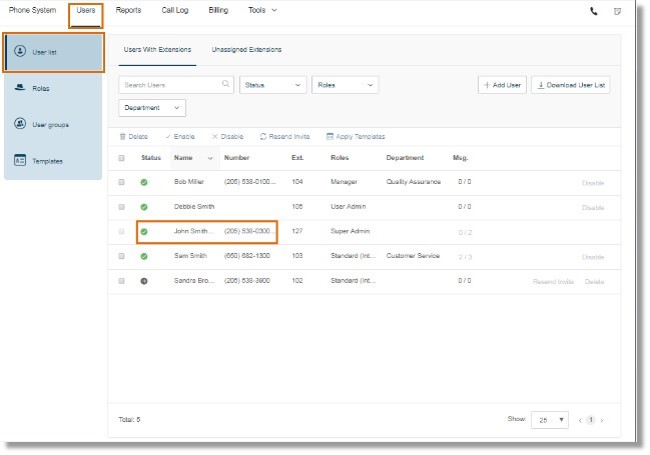The height and width of the screenshot is (455, 650).
Task: Click the green status icon for Debbie Smith
Action: (144, 207)
